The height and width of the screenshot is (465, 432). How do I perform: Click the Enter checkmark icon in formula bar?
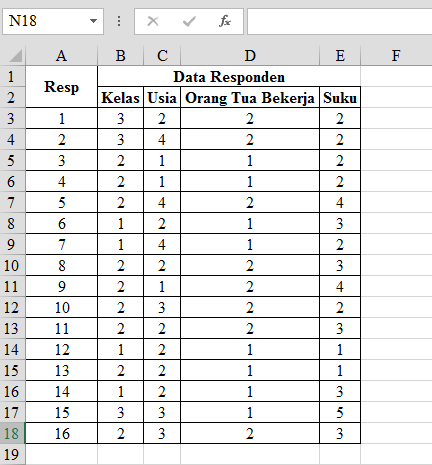coord(189,21)
